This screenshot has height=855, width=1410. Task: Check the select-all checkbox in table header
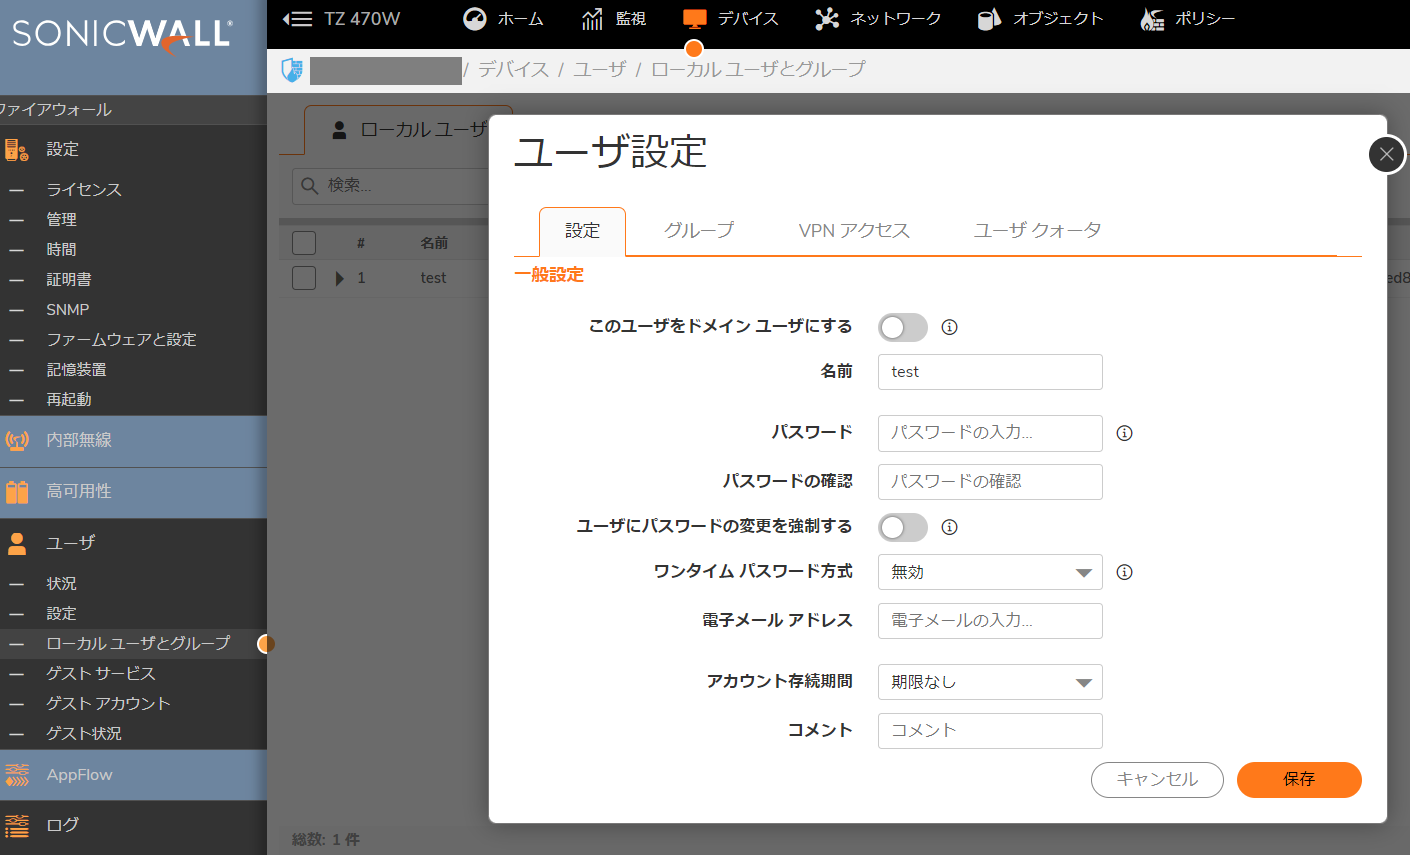304,243
